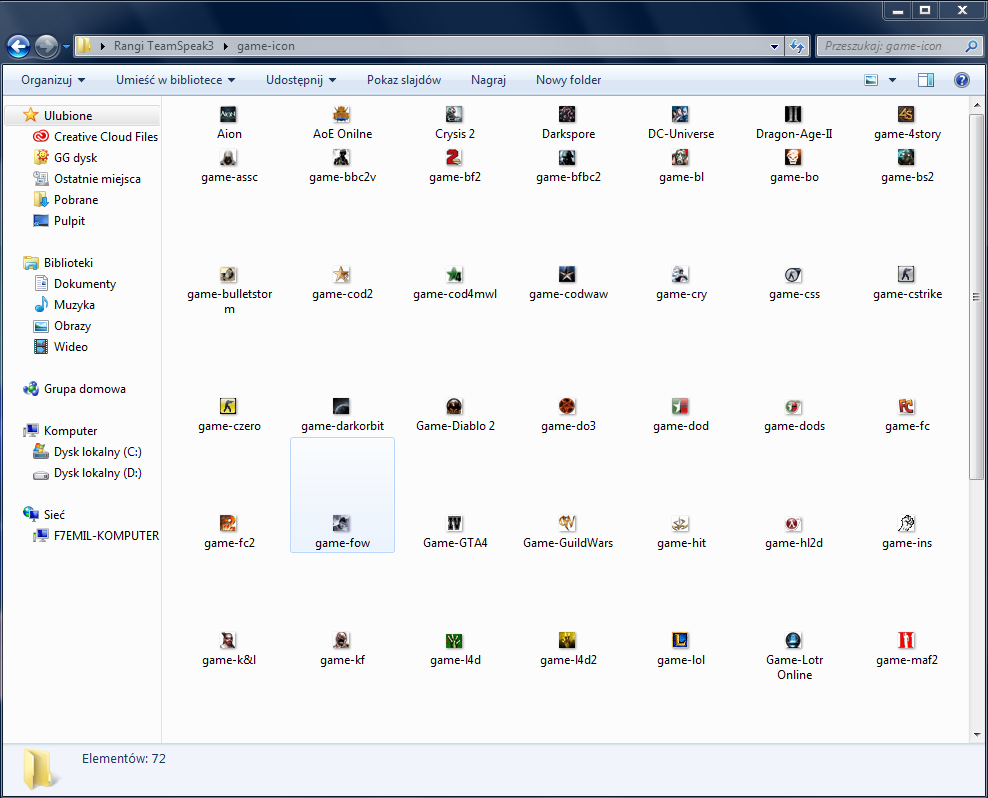
Task: Open the view options dropdown arrow
Action: click(x=892, y=80)
